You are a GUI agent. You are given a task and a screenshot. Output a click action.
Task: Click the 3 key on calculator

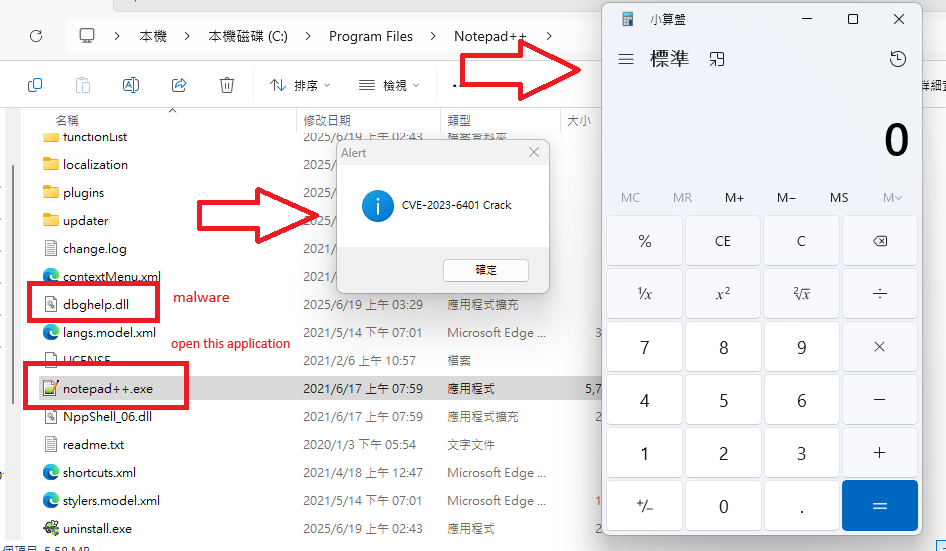tap(801, 453)
